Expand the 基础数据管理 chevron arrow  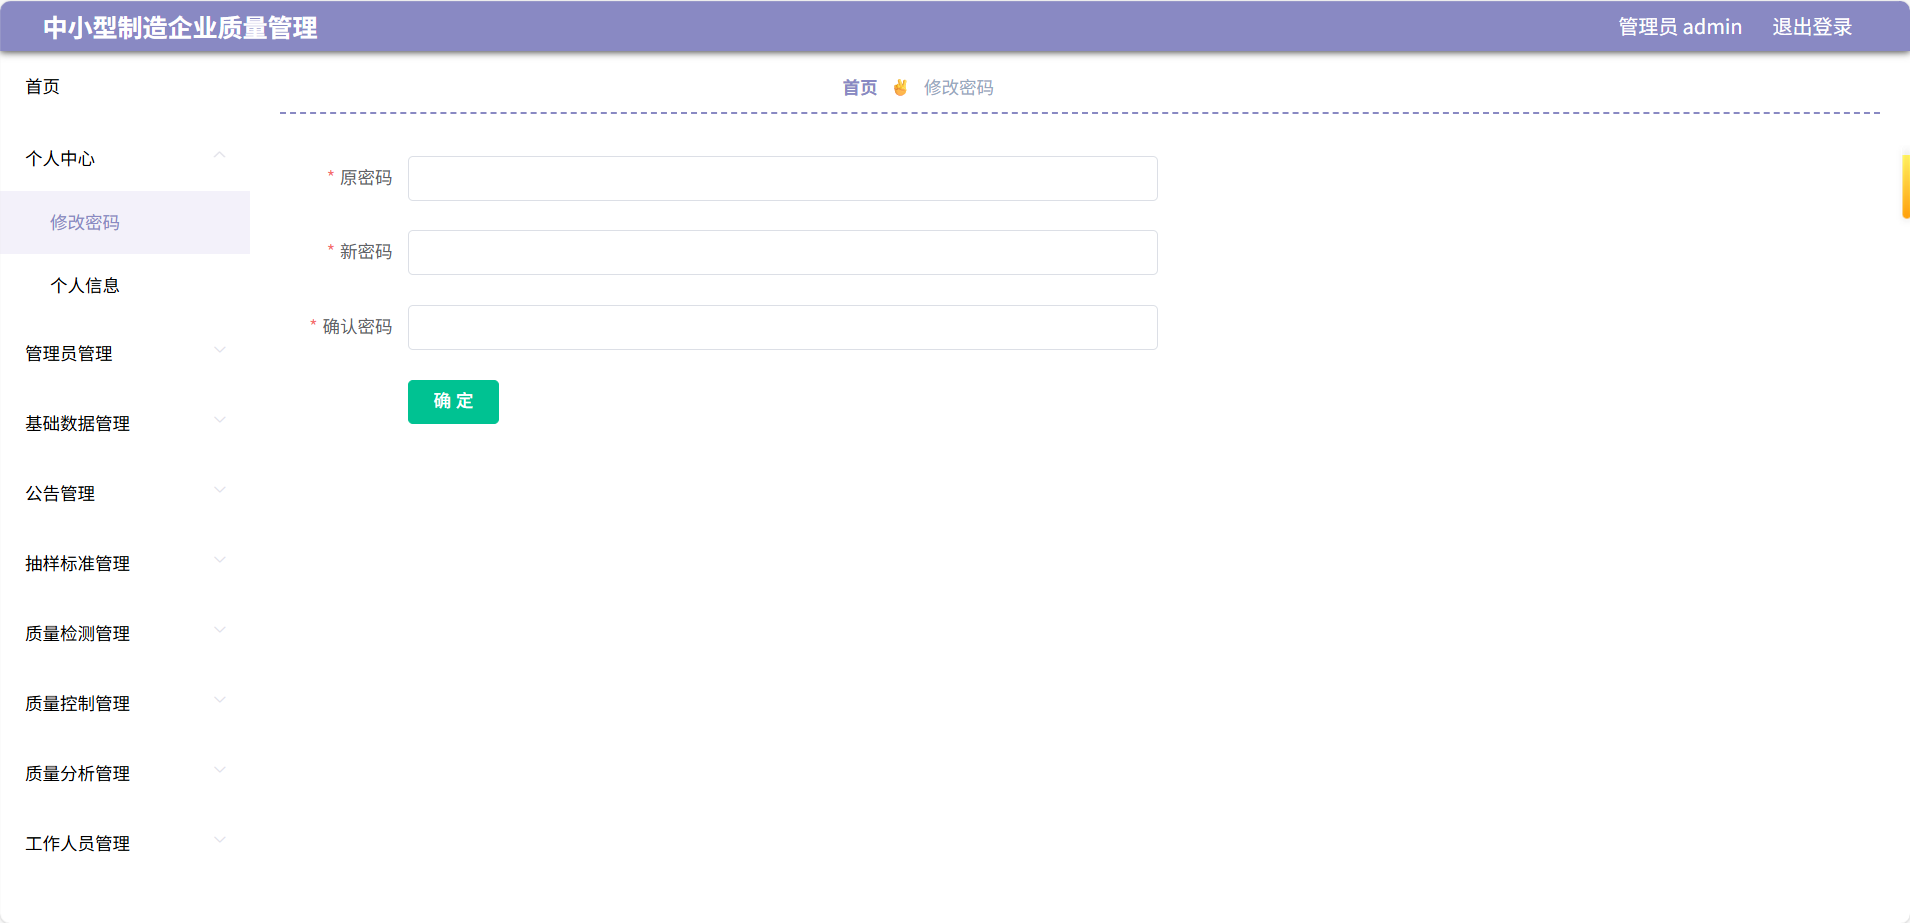click(x=220, y=420)
